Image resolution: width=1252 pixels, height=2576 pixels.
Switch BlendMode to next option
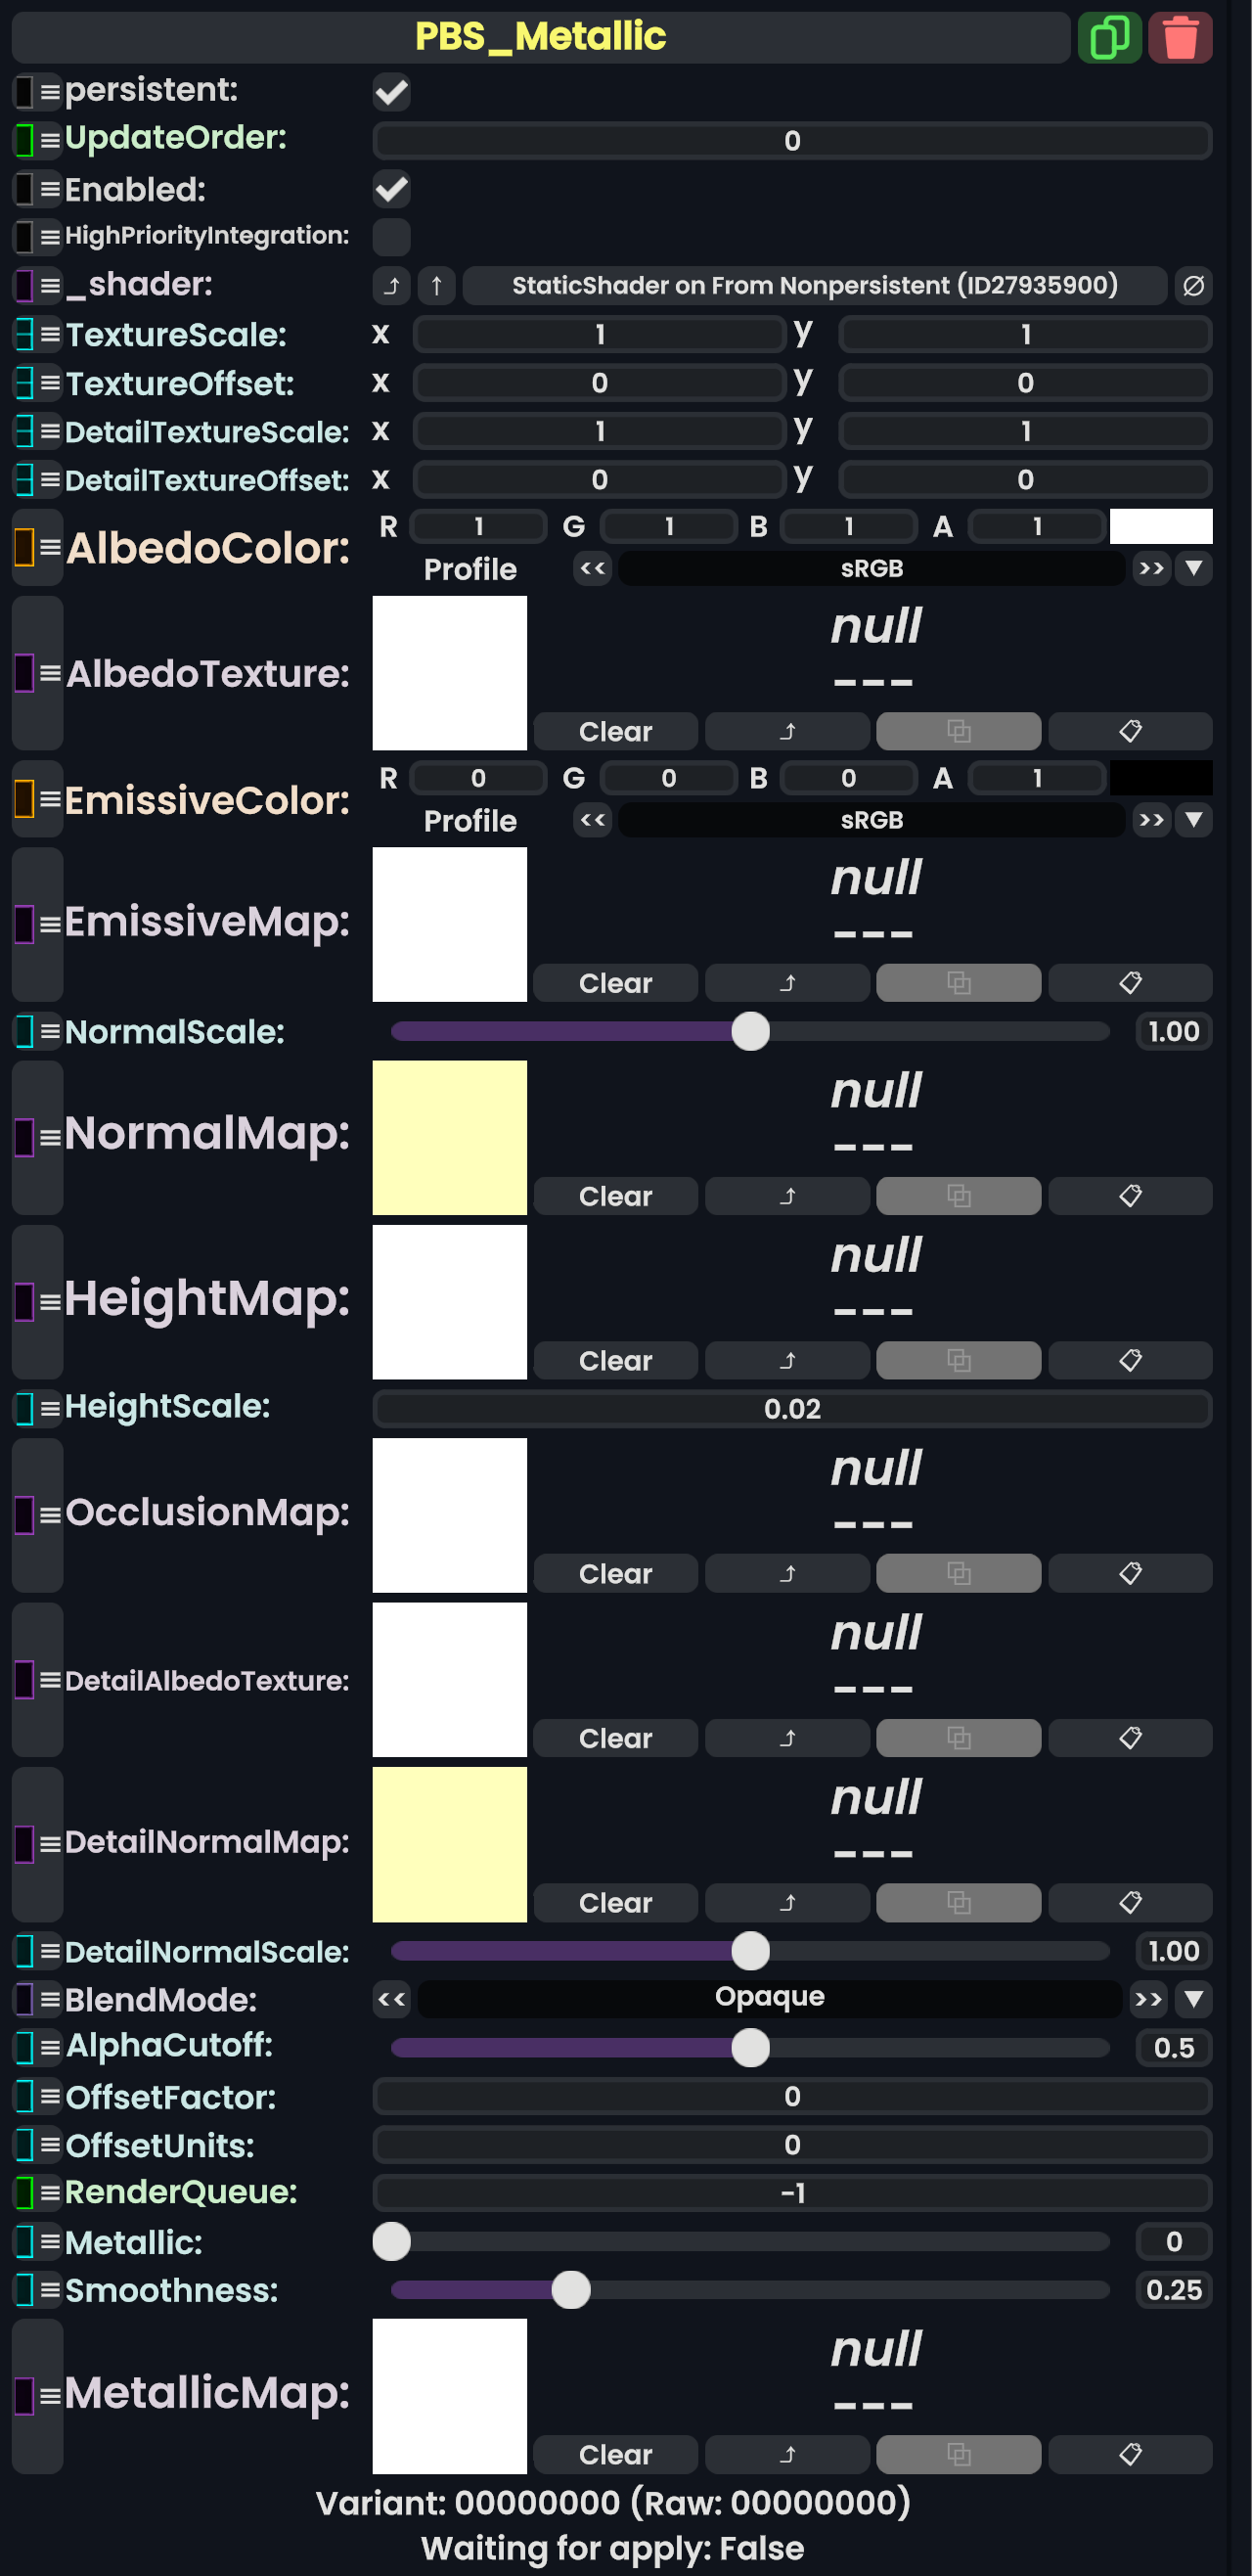[1148, 1999]
